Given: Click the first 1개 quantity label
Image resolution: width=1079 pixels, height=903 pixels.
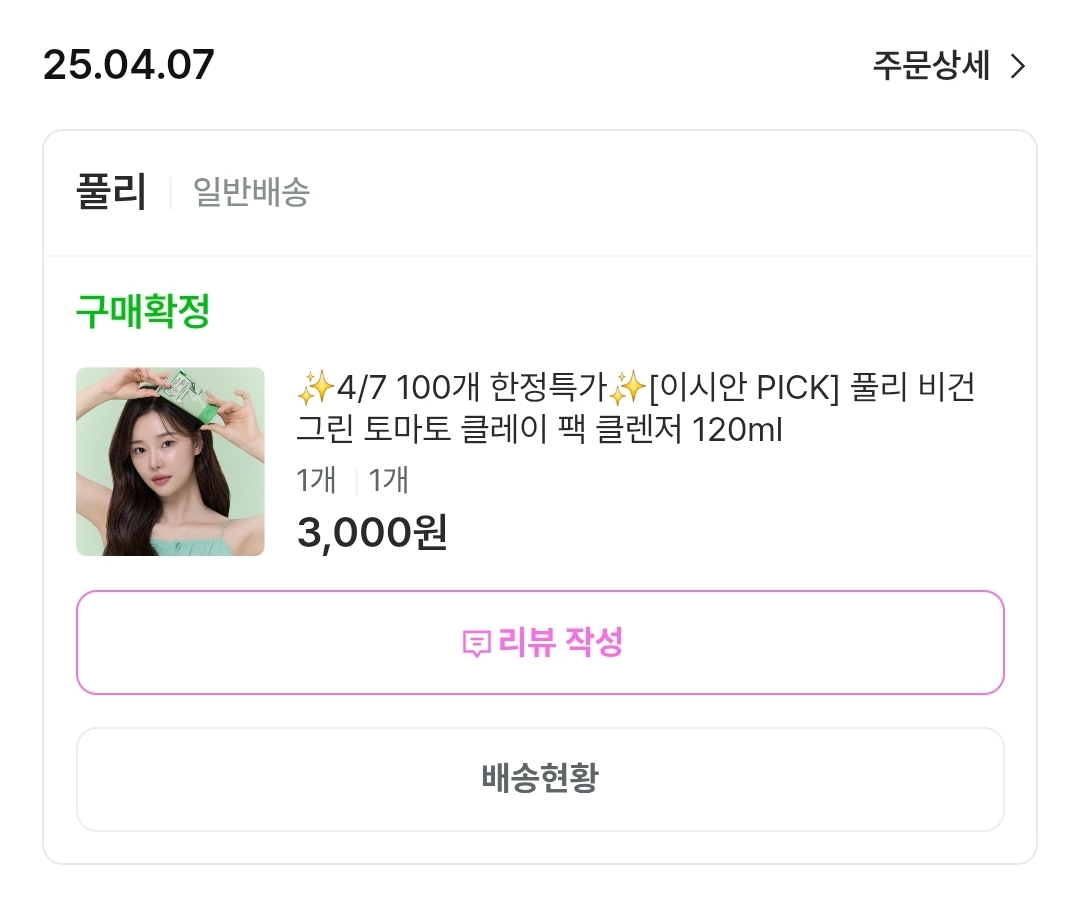Looking at the screenshot, I should tap(317, 481).
